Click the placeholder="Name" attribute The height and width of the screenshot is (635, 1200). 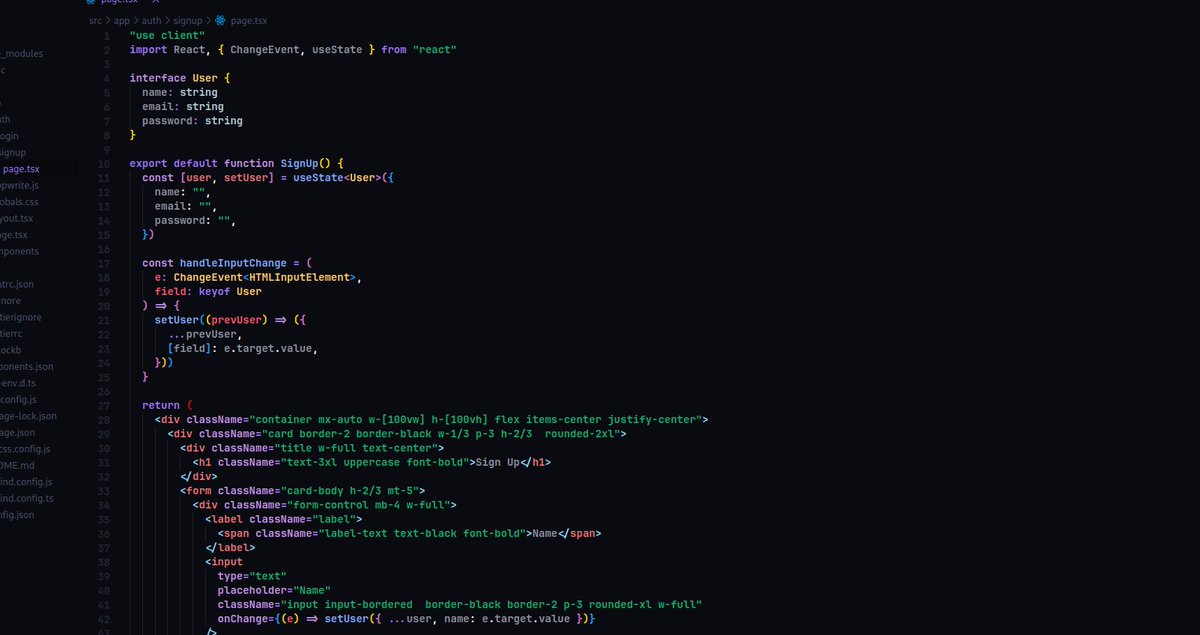point(274,590)
